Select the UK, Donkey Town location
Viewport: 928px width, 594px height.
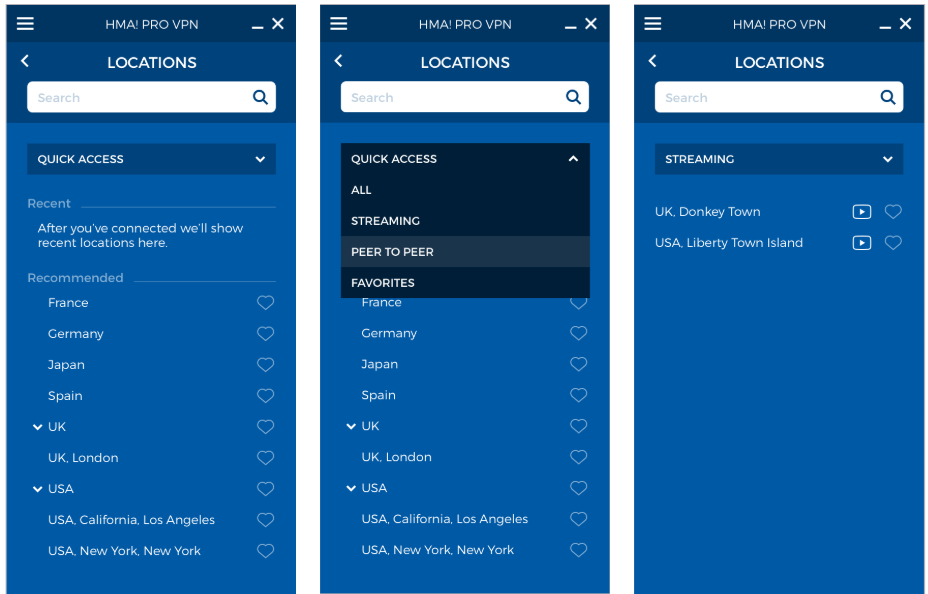(707, 212)
